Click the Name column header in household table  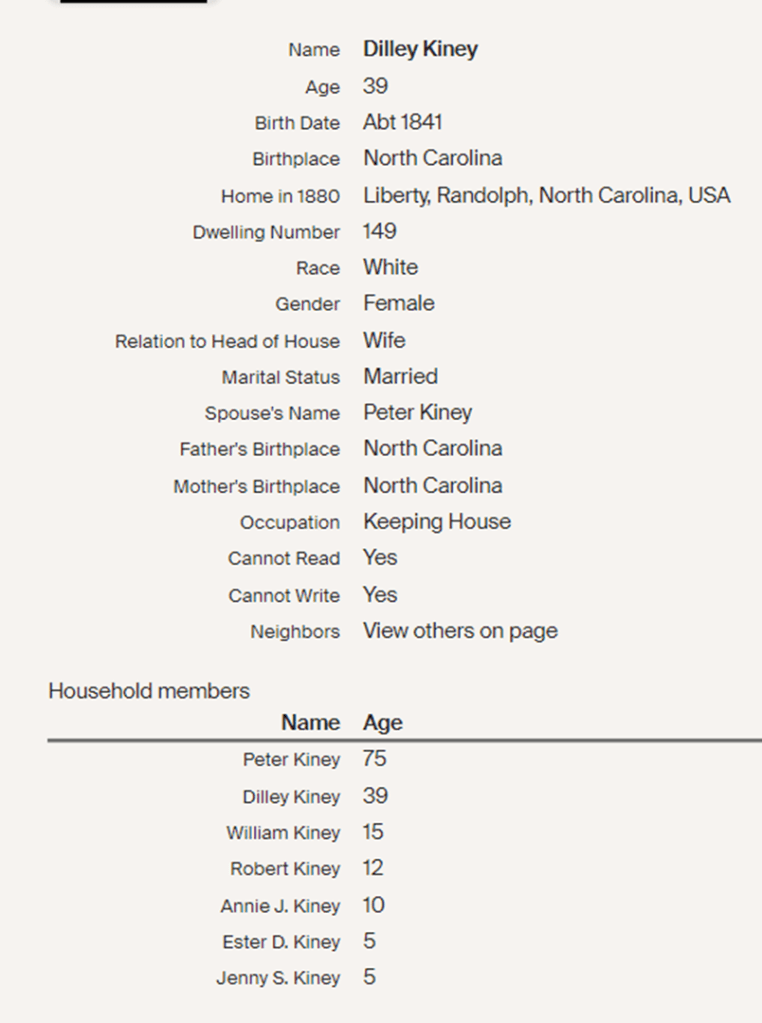(x=310, y=722)
